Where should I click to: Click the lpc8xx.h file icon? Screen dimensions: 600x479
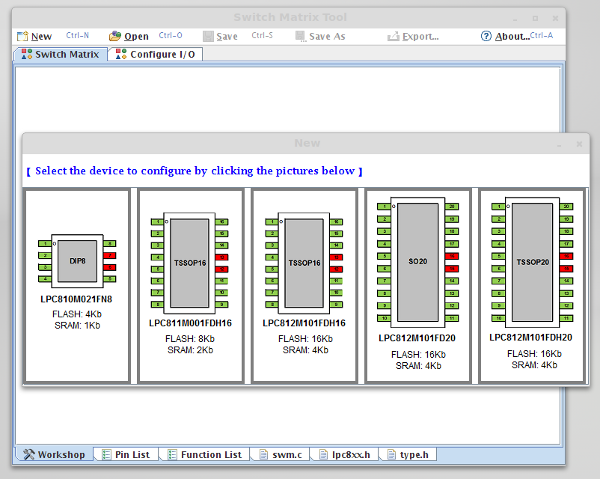coord(323,455)
